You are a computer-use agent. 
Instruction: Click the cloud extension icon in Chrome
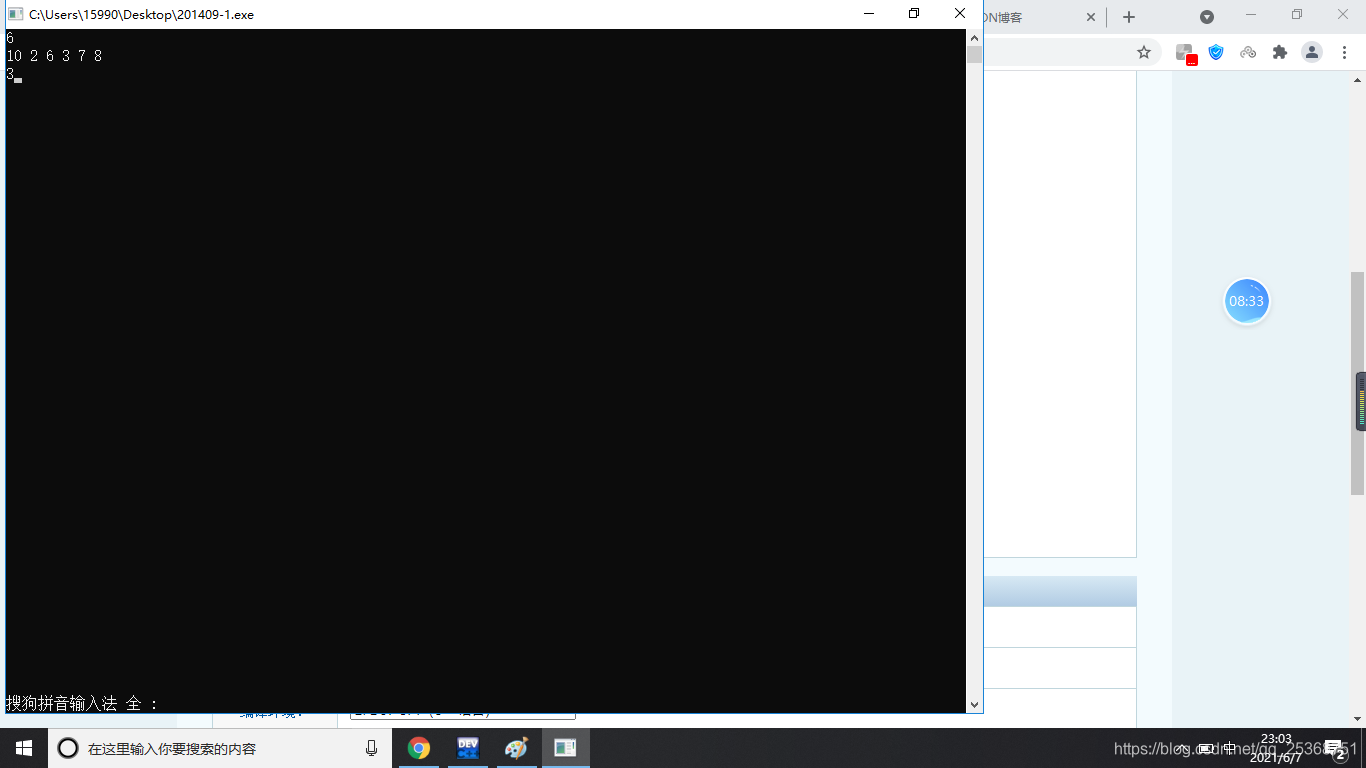point(1248,52)
